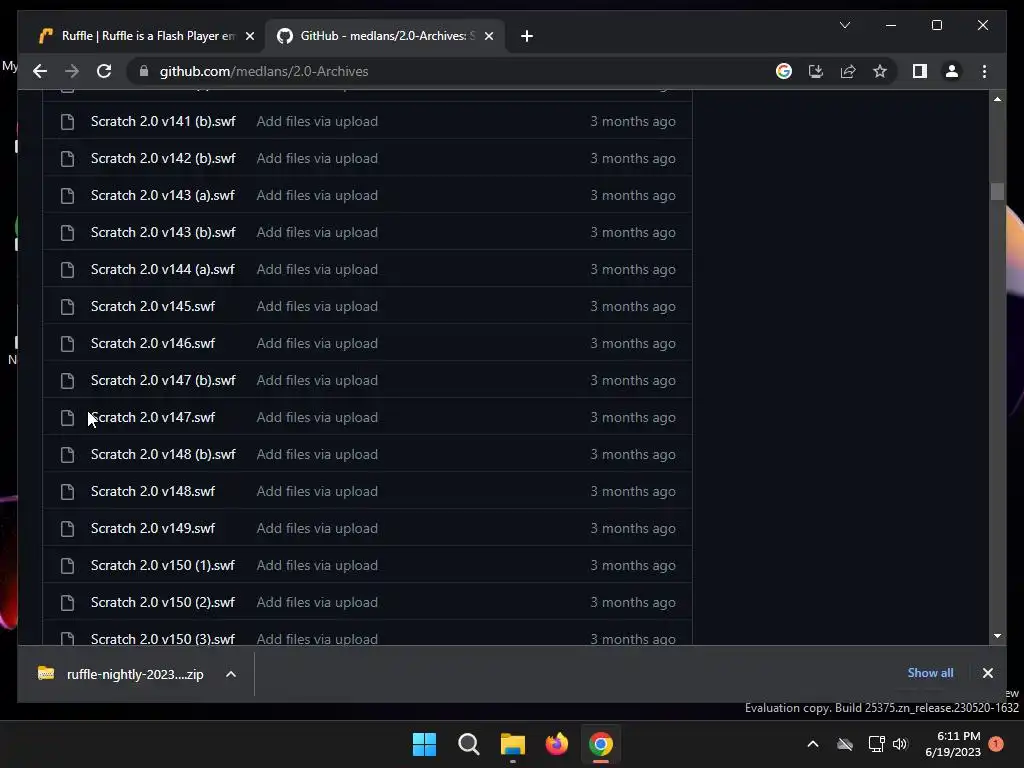Open Scratch 2.0 v146.swf file

click(x=153, y=344)
